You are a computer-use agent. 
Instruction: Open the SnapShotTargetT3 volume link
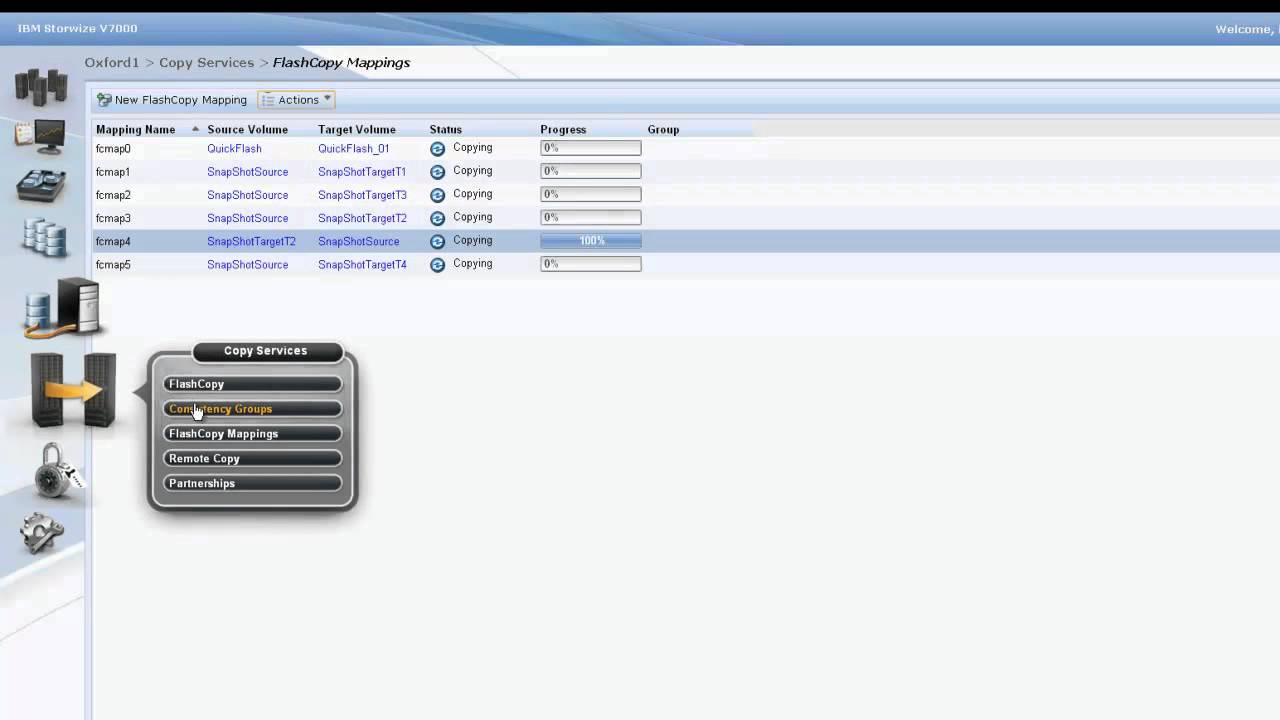(362, 195)
